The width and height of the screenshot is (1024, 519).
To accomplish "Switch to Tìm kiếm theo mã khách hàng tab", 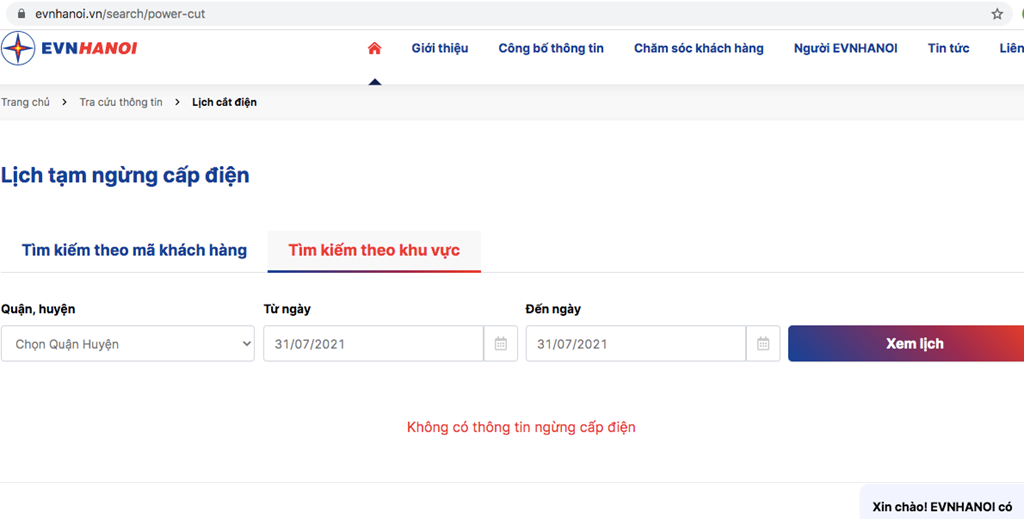I will click(x=135, y=250).
